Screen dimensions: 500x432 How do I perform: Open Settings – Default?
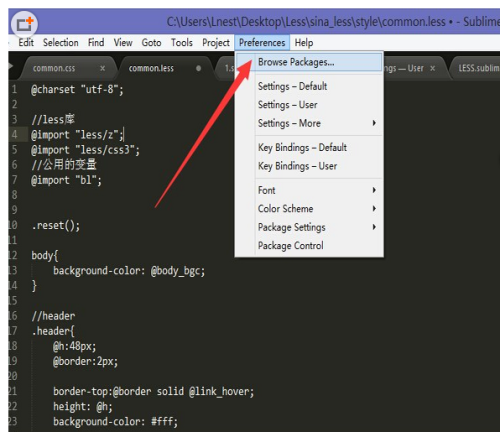pos(309,86)
